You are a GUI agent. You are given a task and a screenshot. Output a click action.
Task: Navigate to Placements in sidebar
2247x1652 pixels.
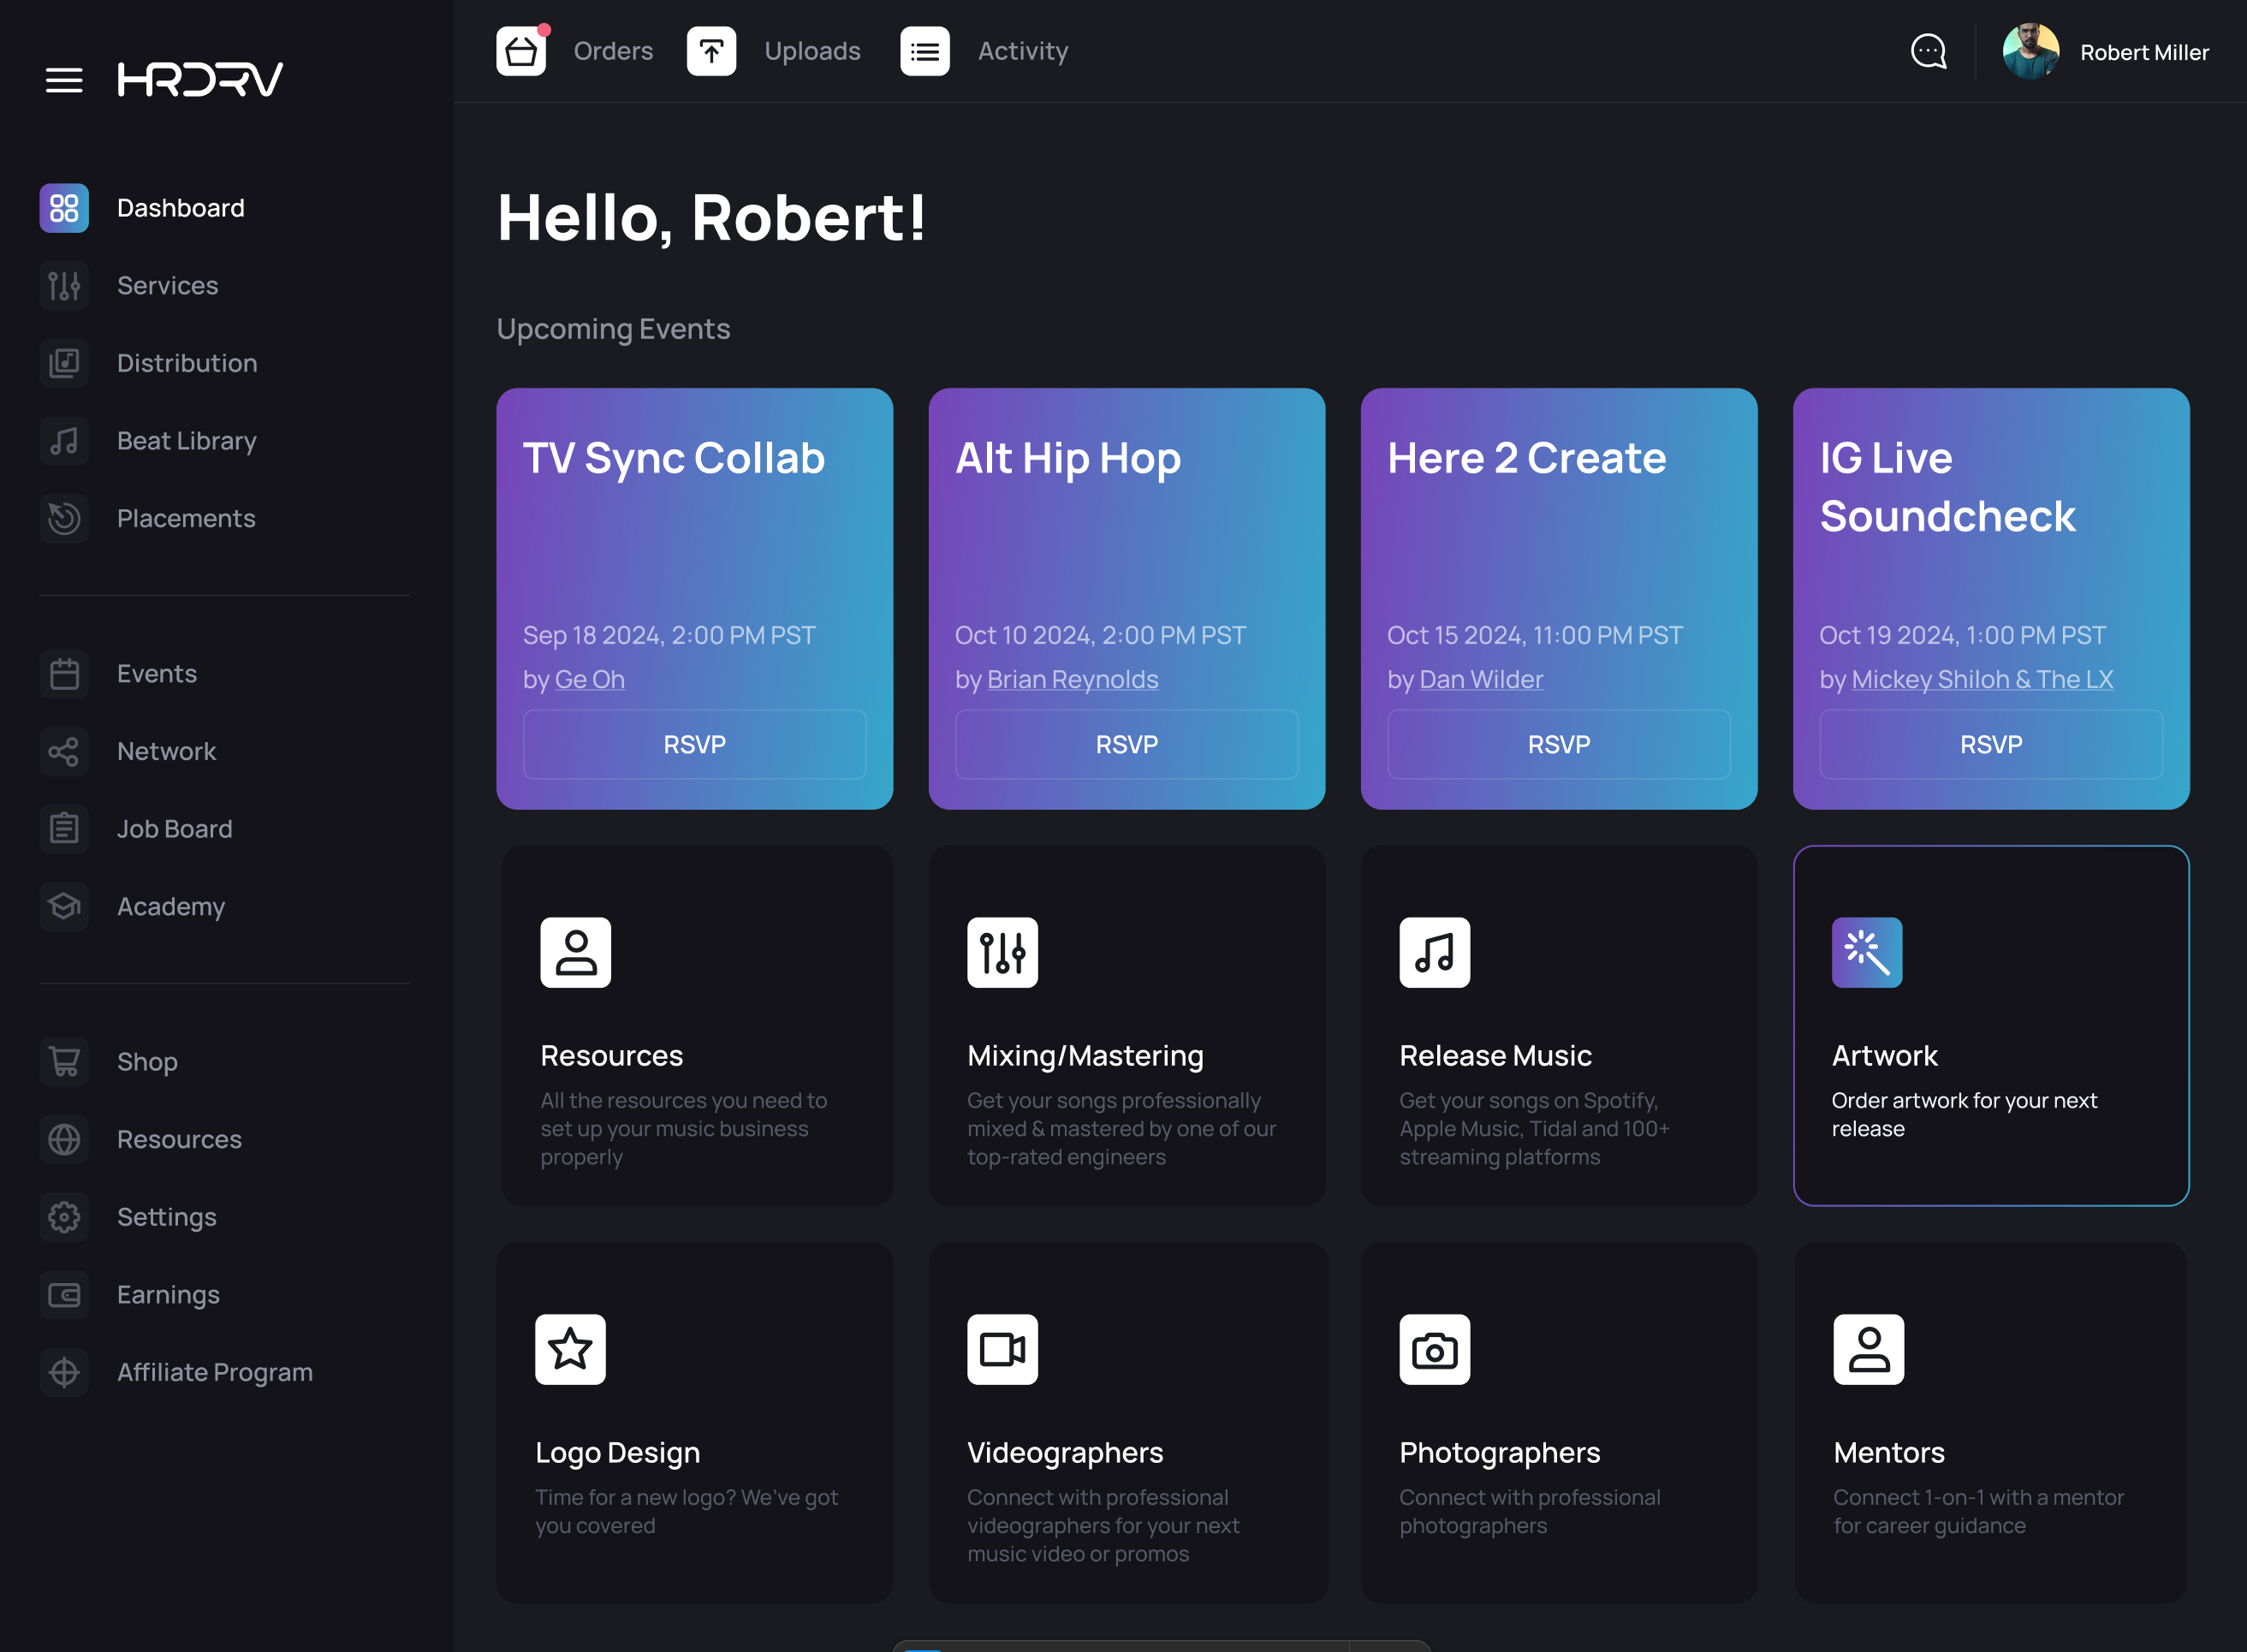[x=185, y=516]
